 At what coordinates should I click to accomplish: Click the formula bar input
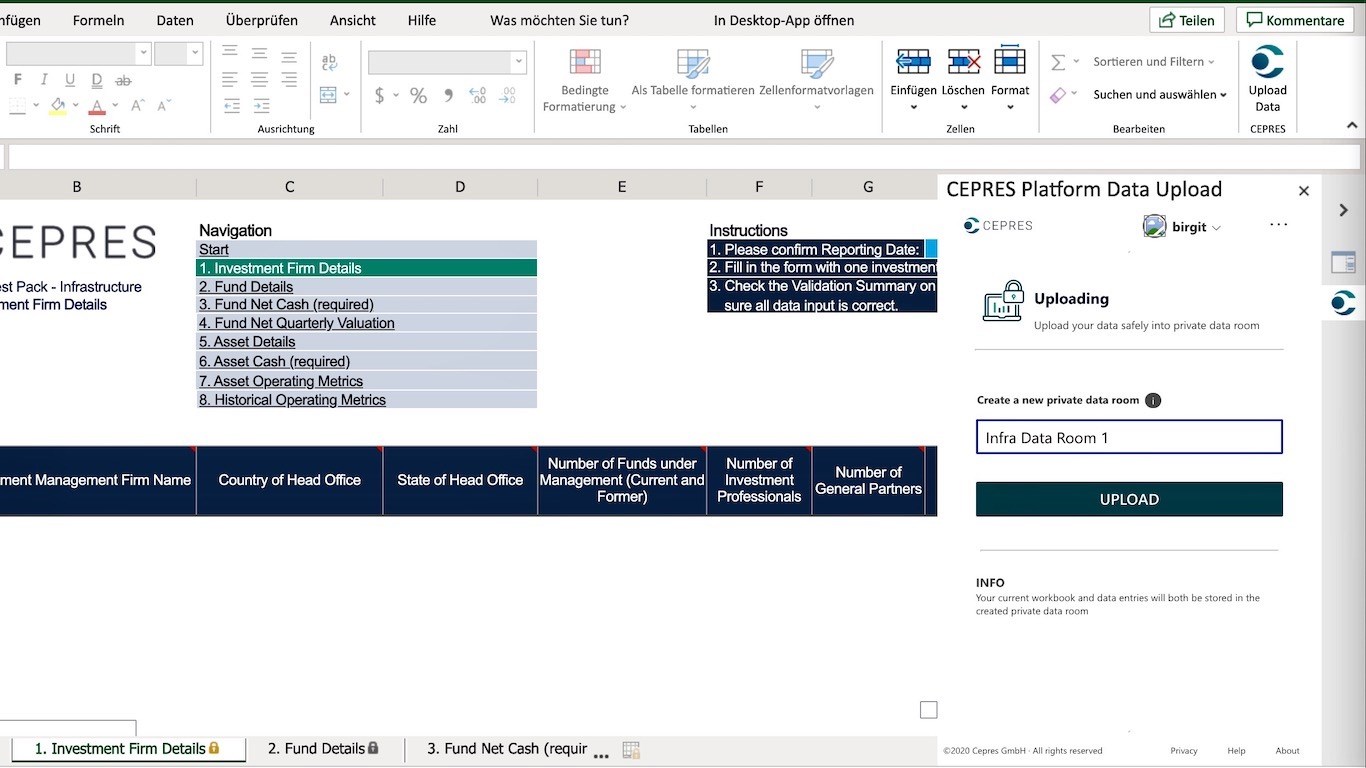684,157
